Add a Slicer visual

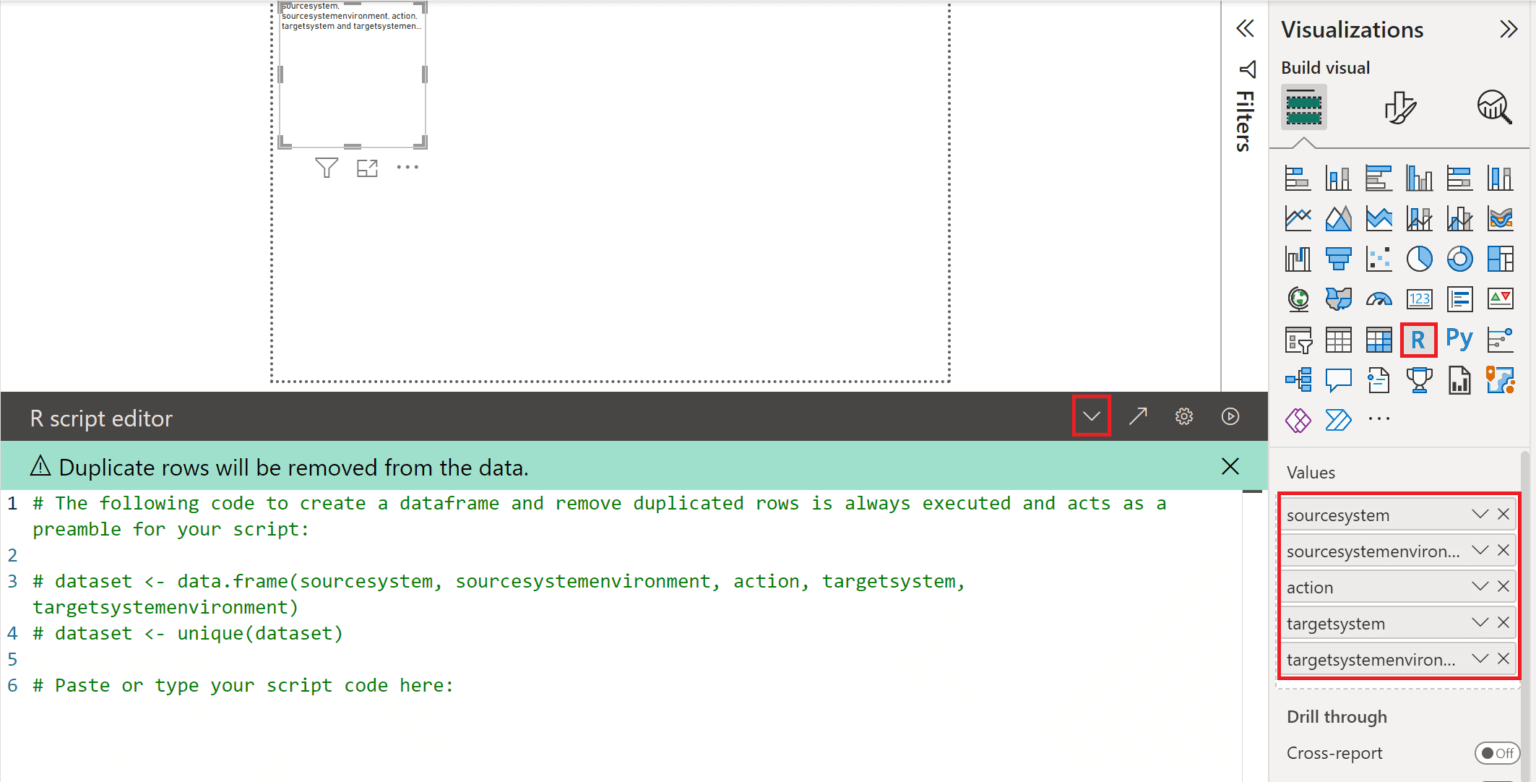(x=1297, y=339)
